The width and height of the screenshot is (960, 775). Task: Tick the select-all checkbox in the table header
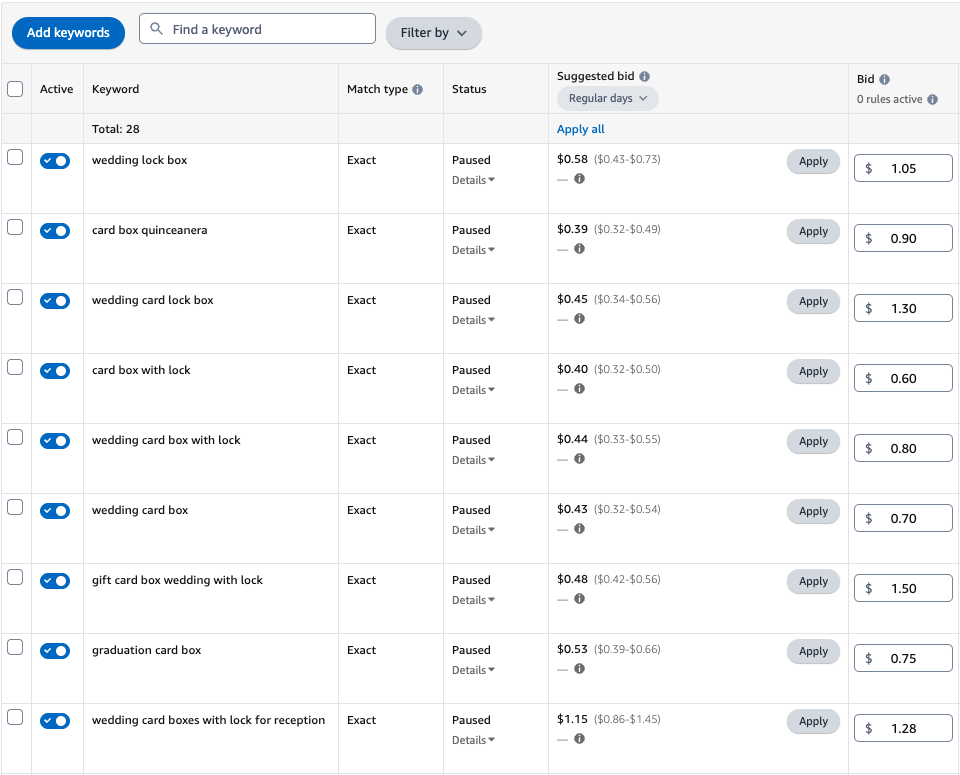tap(15, 89)
